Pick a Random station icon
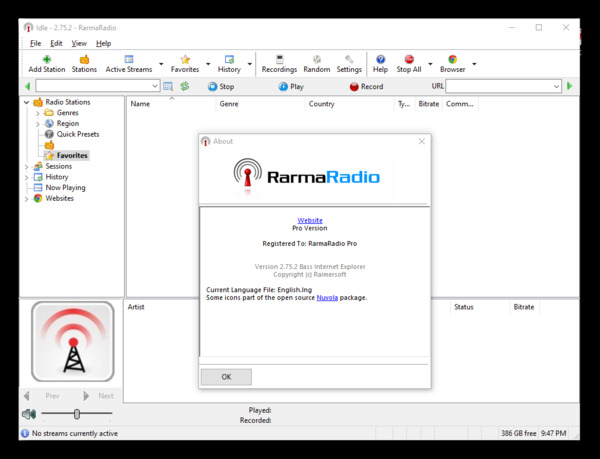The width and height of the screenshot is (600, 459). (x=317, y=59)
